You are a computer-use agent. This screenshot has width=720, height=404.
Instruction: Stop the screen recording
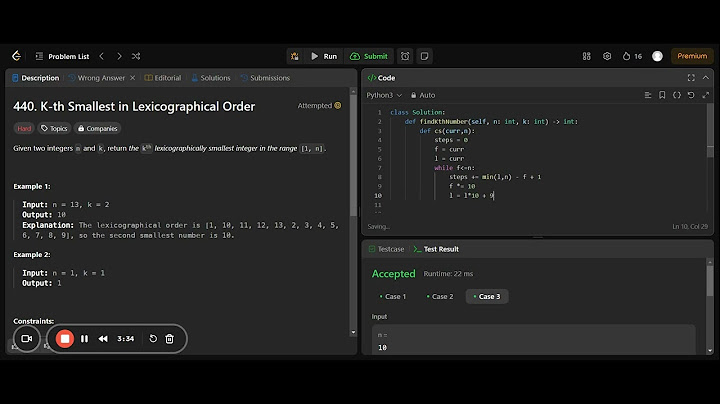pyautogui.click(x=65, y=339)
